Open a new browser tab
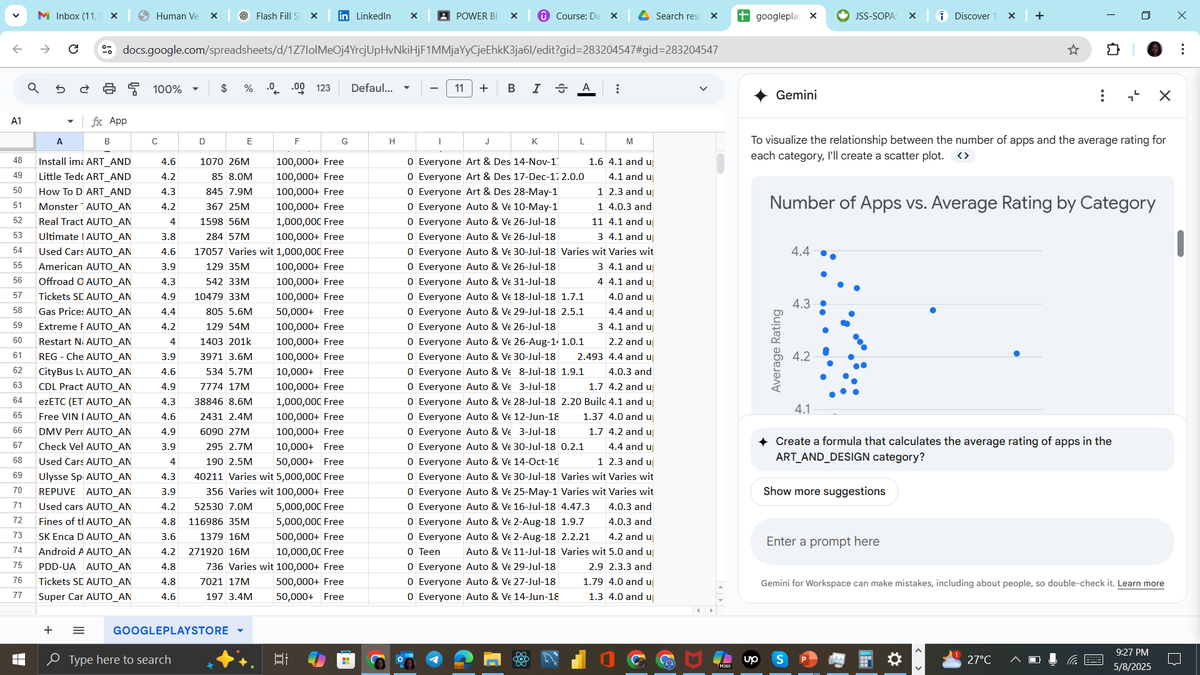The width and height of the screenshot is (1200, 675). pos(1039,16)
